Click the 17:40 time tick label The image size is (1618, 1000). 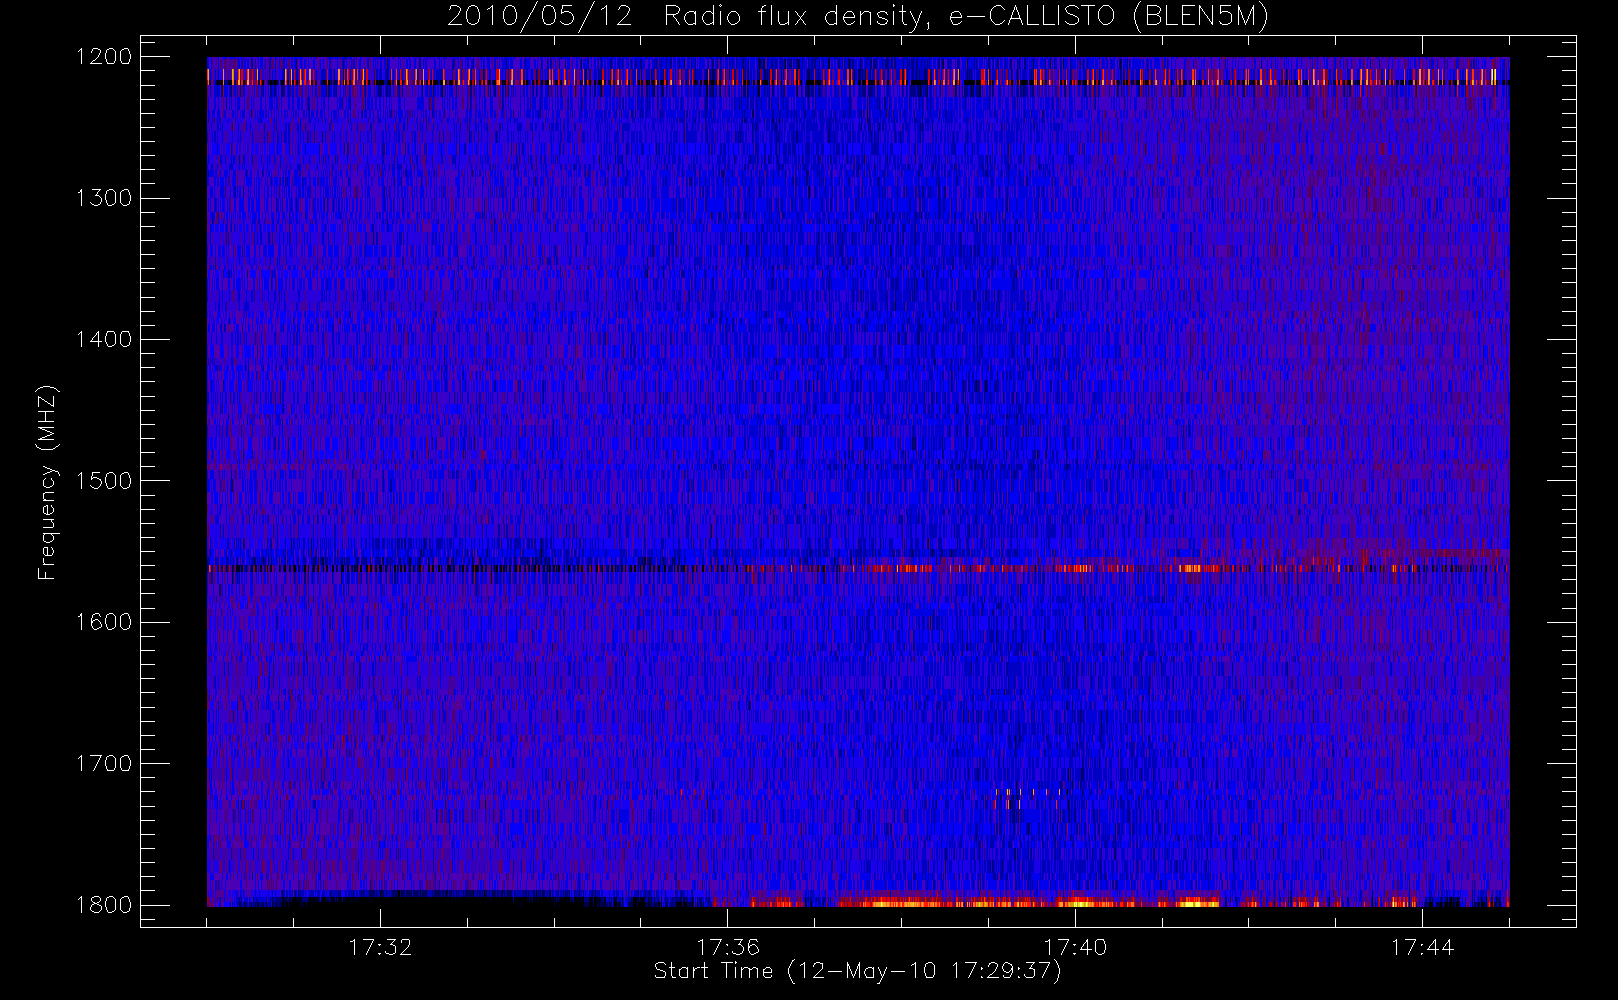(x=1075, y=947)
